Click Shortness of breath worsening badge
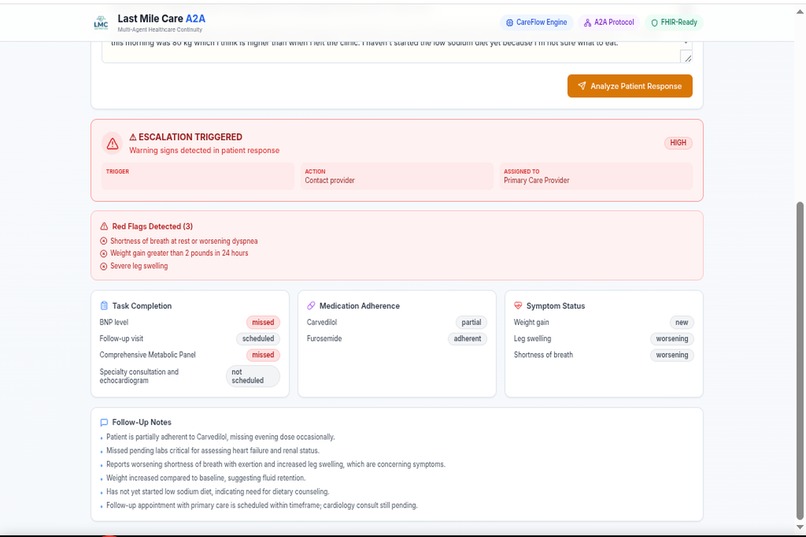The width and height of the screenshot is (806, 537). pos(672,355)
